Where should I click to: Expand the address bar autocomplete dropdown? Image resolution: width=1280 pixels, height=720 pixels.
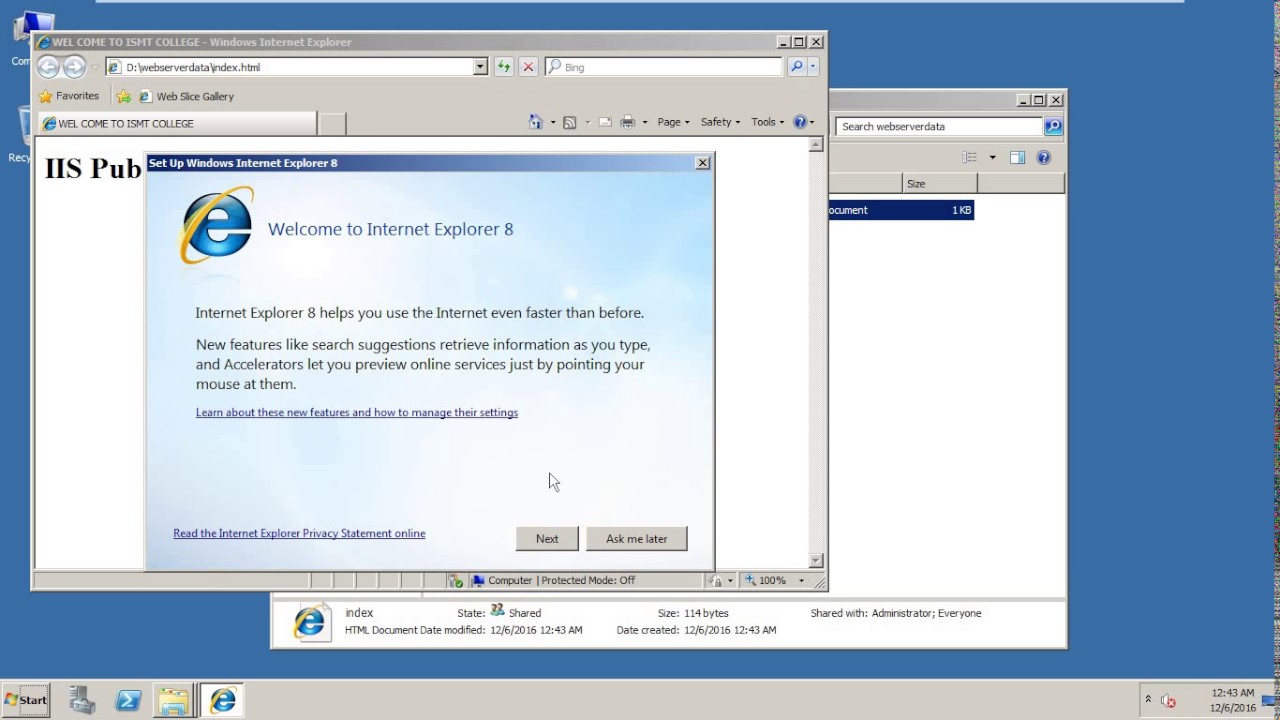tap(480, 67)
